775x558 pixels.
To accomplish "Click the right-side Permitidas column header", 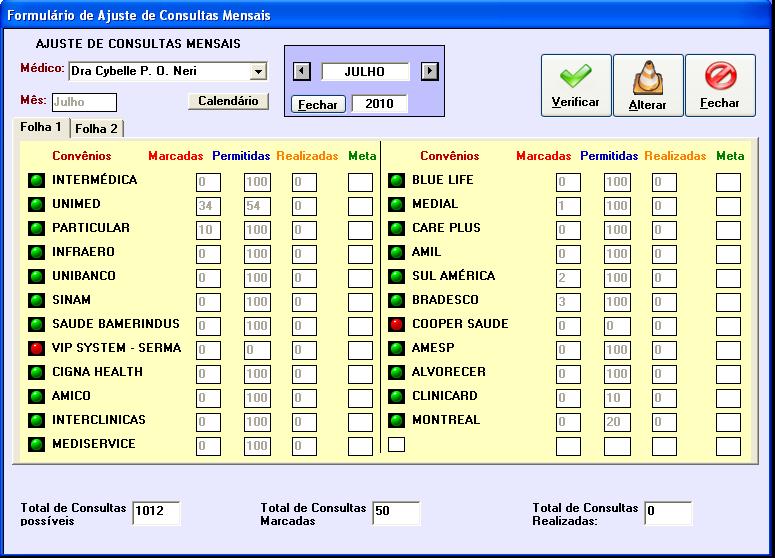I will pos(609,156).
